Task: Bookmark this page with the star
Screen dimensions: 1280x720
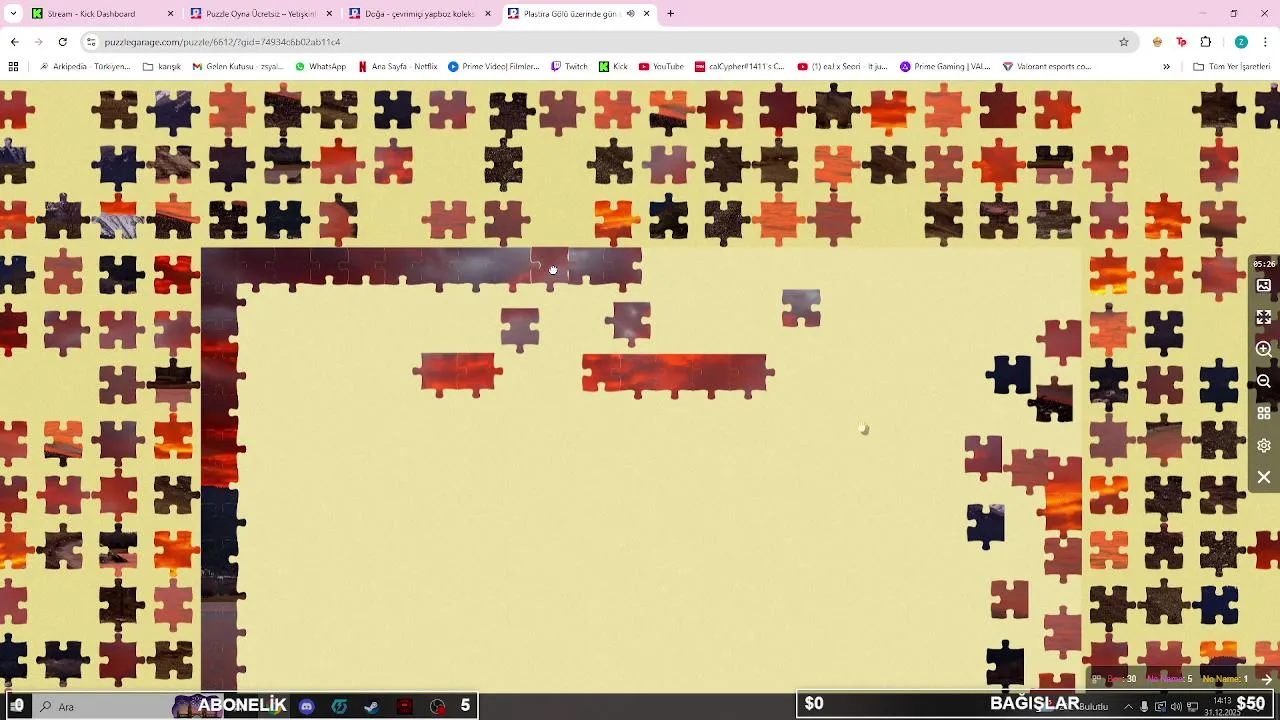Action: click(1124, 42)
